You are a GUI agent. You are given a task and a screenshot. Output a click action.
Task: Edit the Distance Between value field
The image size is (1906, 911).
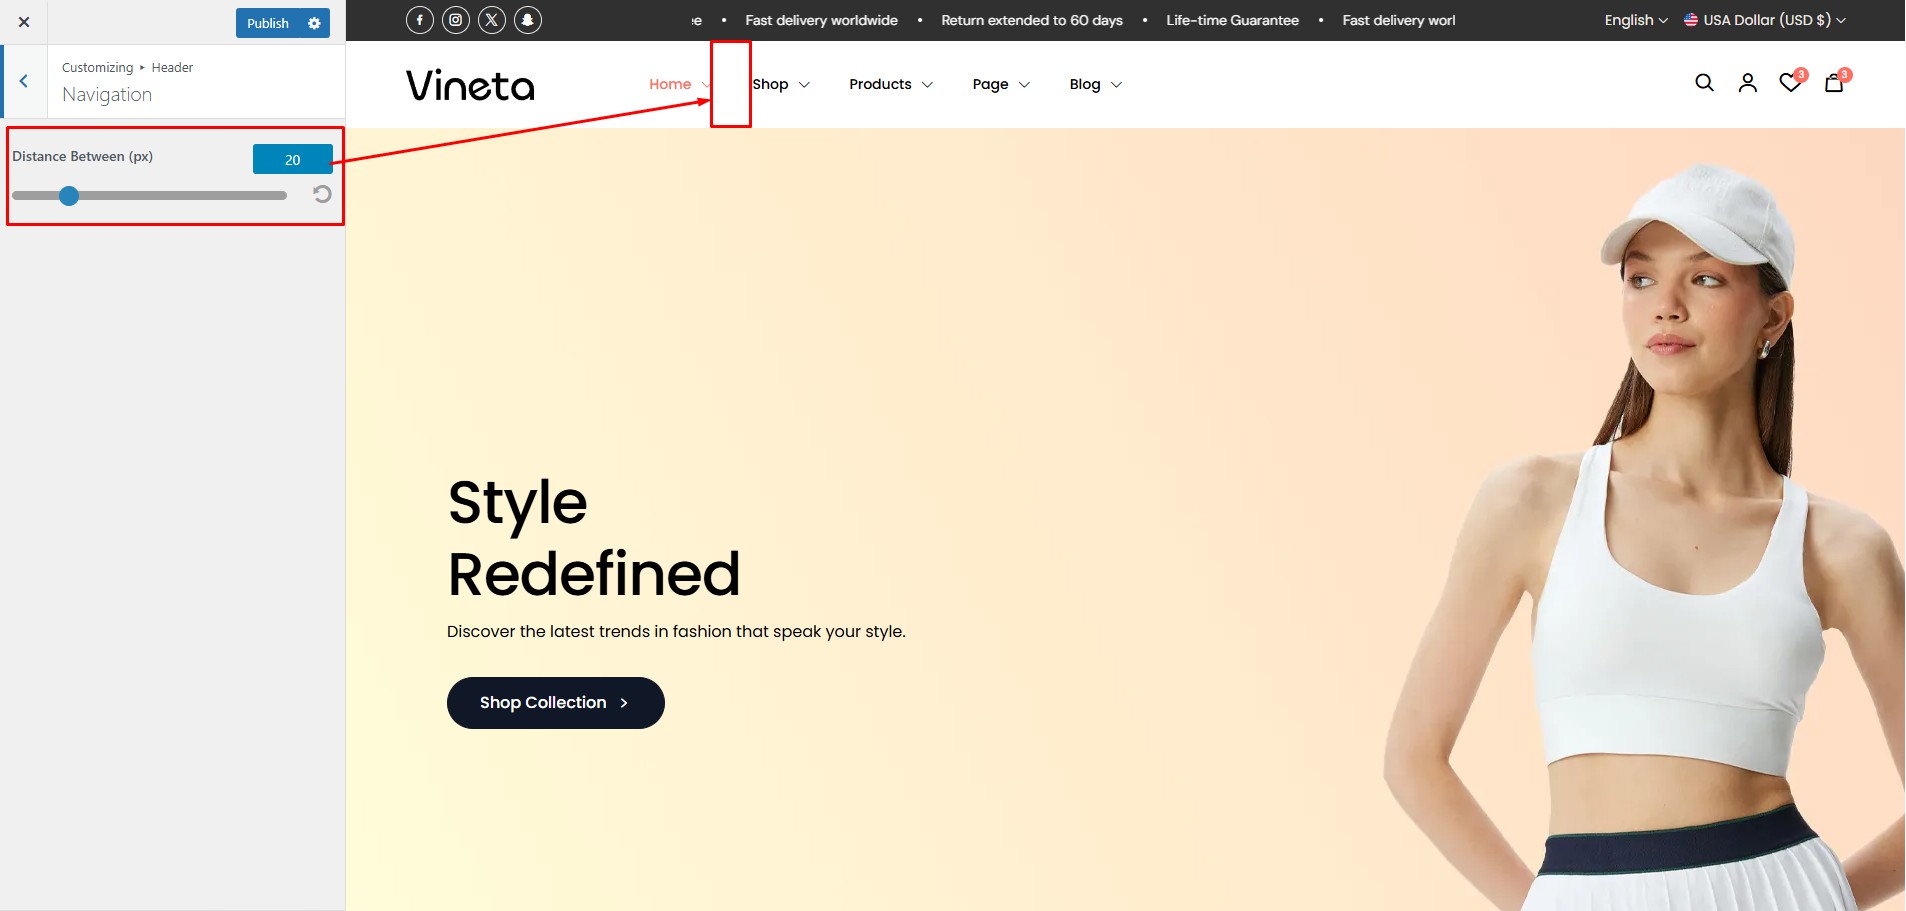(293, 159)
